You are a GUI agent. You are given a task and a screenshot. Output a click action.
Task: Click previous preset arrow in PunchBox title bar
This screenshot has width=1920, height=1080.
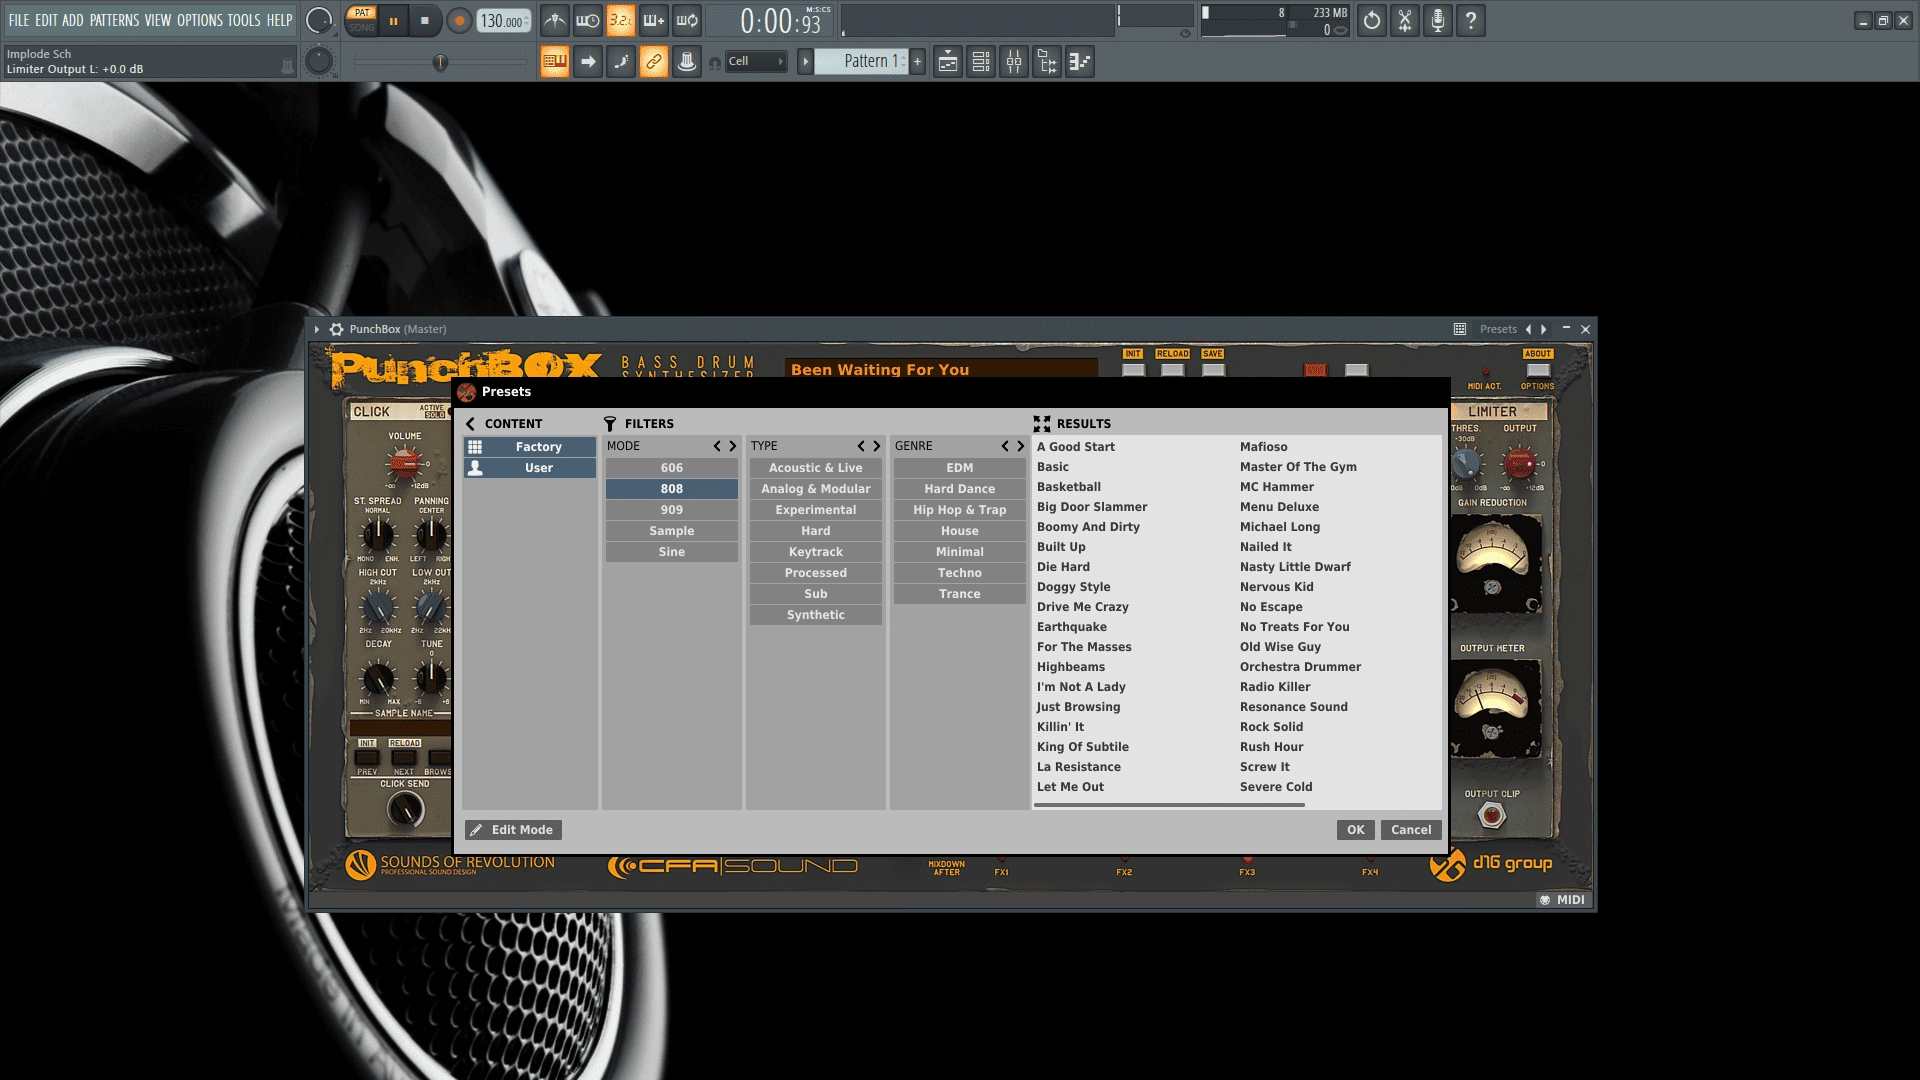click(1528, 329)
